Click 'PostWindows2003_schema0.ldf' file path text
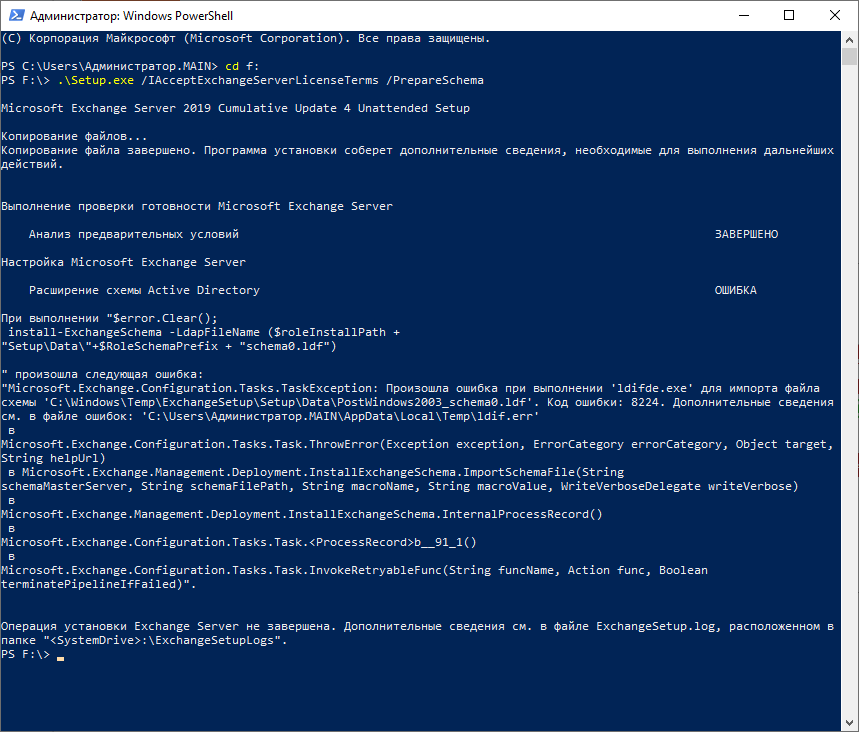 (431, 403)
